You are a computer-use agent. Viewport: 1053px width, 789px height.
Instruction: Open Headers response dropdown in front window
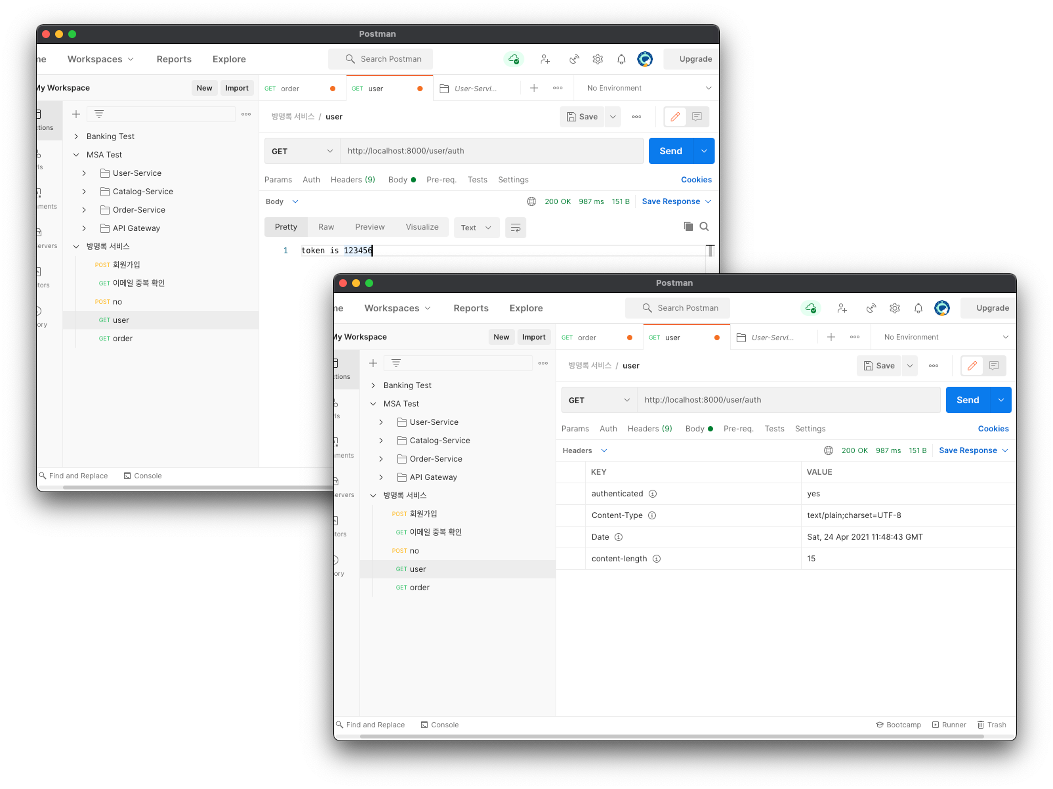pyautogui.click(x=585, y=451)
